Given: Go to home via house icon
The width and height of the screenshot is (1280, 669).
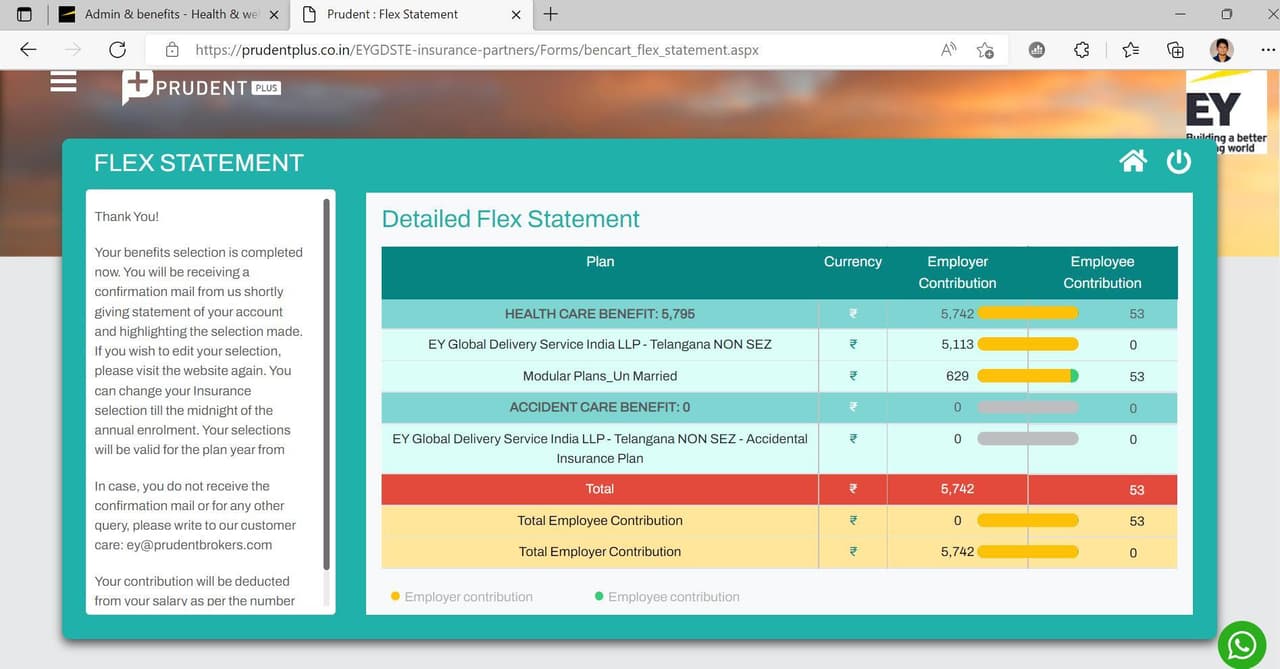Looking at the screenshot, I should 1133,161.
